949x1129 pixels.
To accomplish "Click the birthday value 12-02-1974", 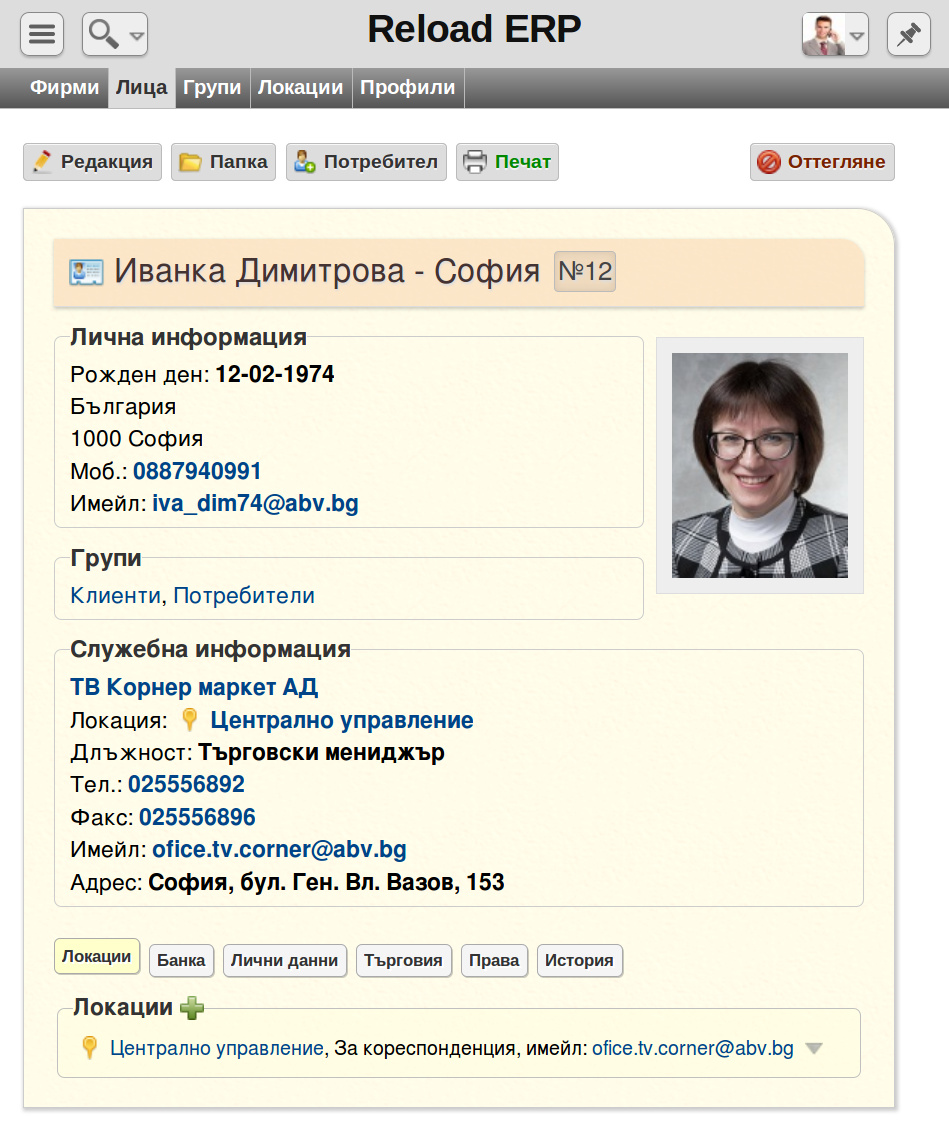I will (x=275, y=374).
